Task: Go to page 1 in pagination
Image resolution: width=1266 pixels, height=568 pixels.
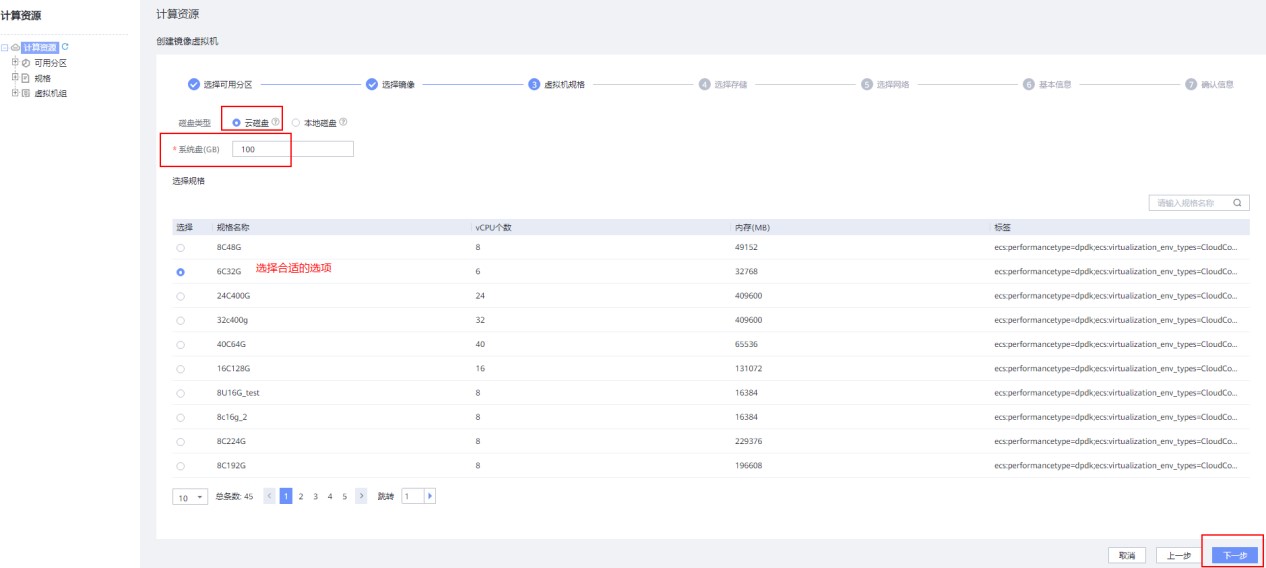Action: (286, 496)
